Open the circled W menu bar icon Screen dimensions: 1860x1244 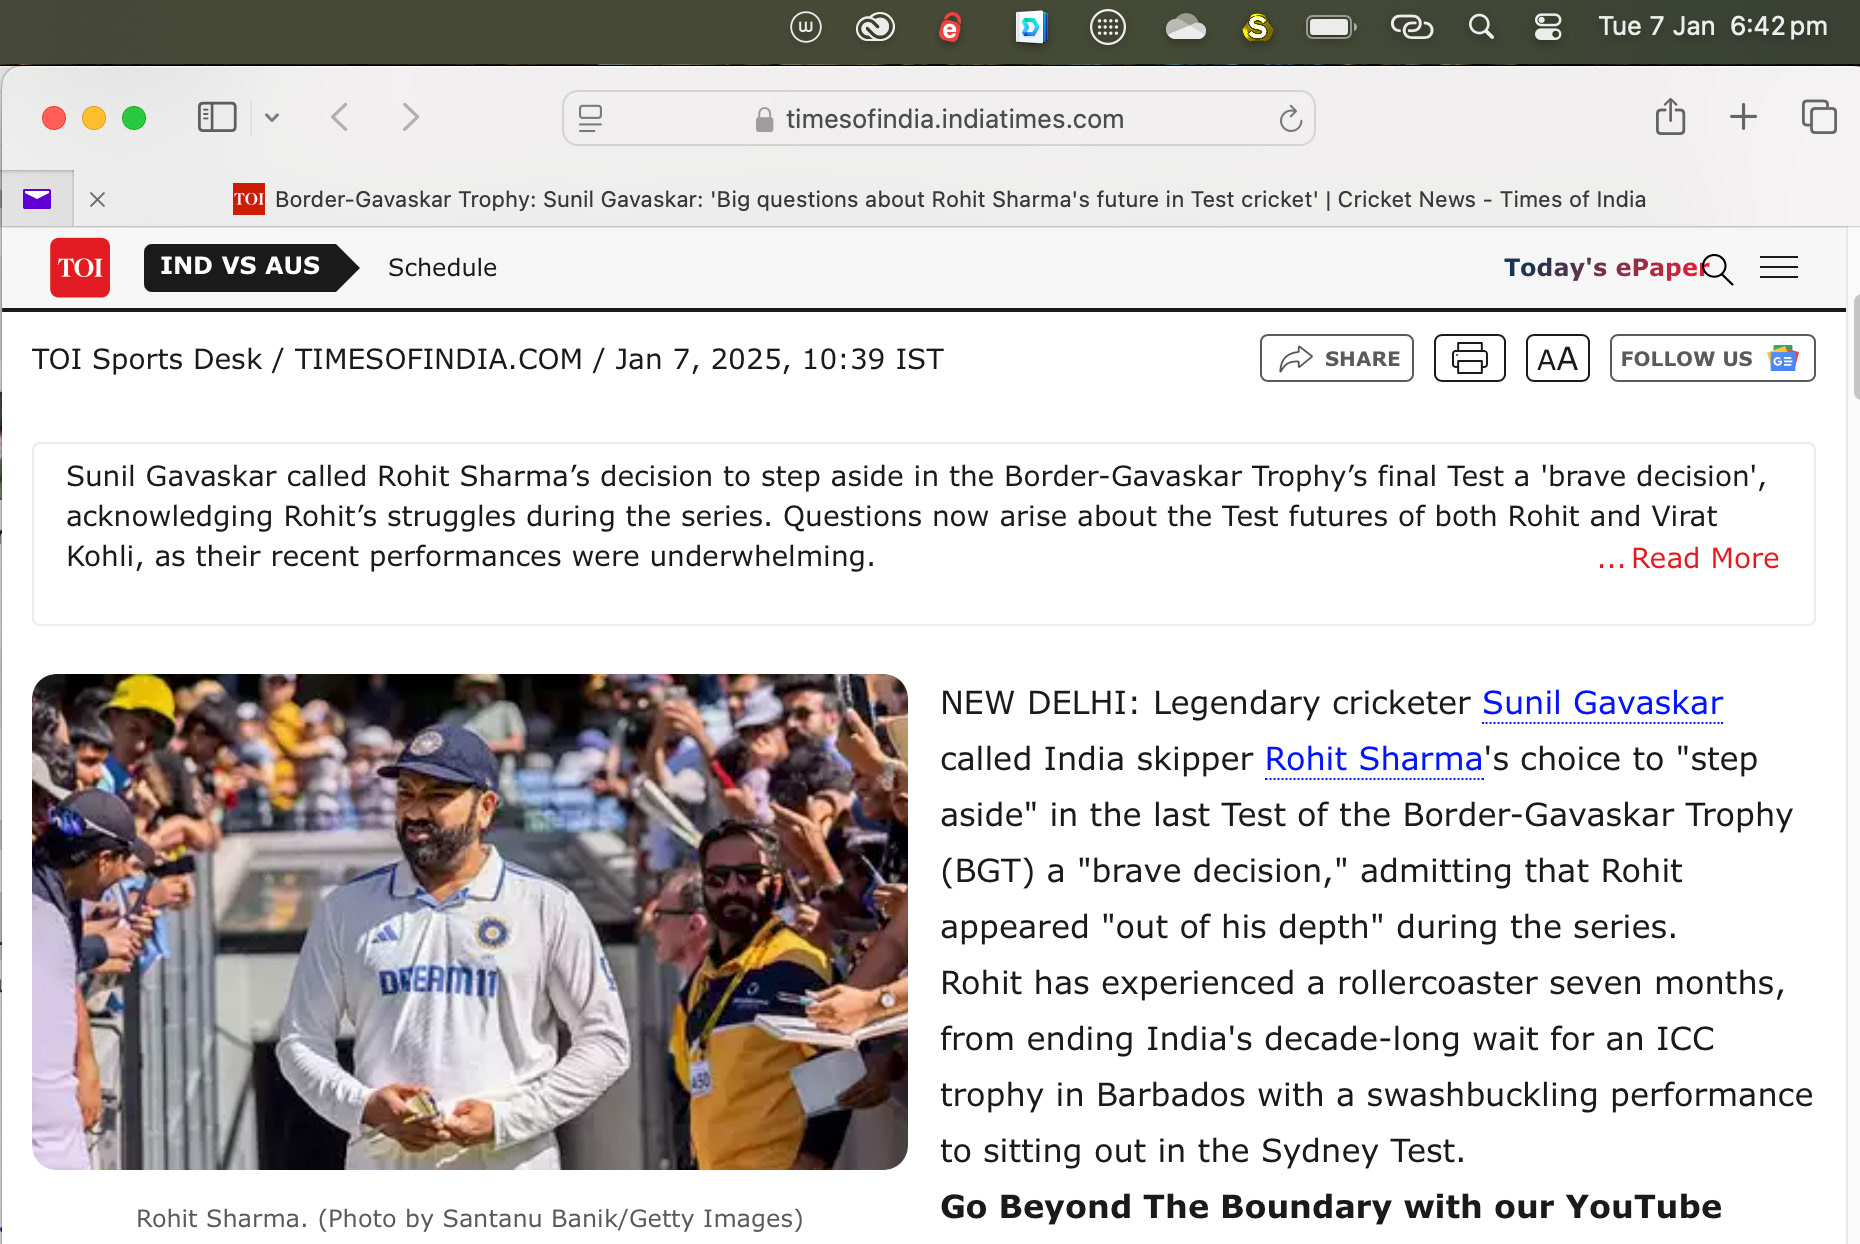pyautogui.click(x=806, y=27)
